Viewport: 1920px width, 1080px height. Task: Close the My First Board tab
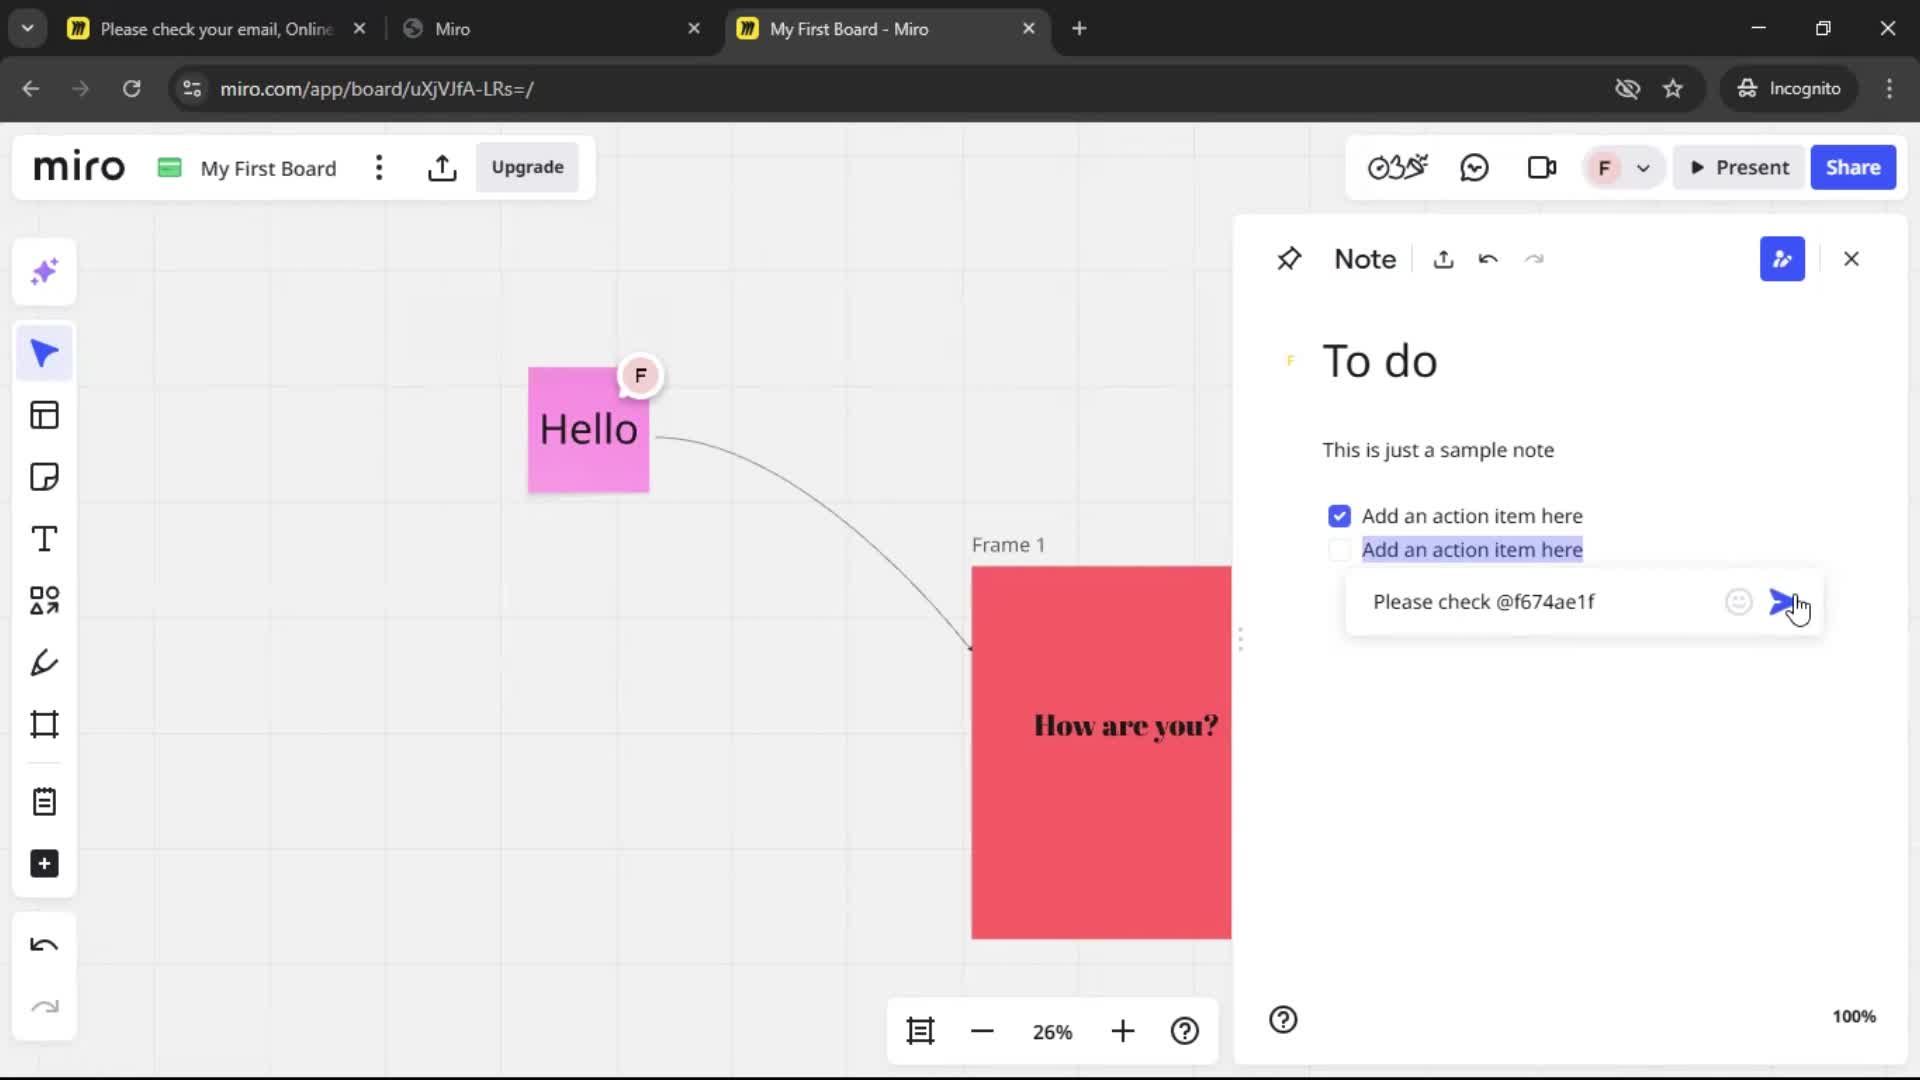coord(1028,29)
